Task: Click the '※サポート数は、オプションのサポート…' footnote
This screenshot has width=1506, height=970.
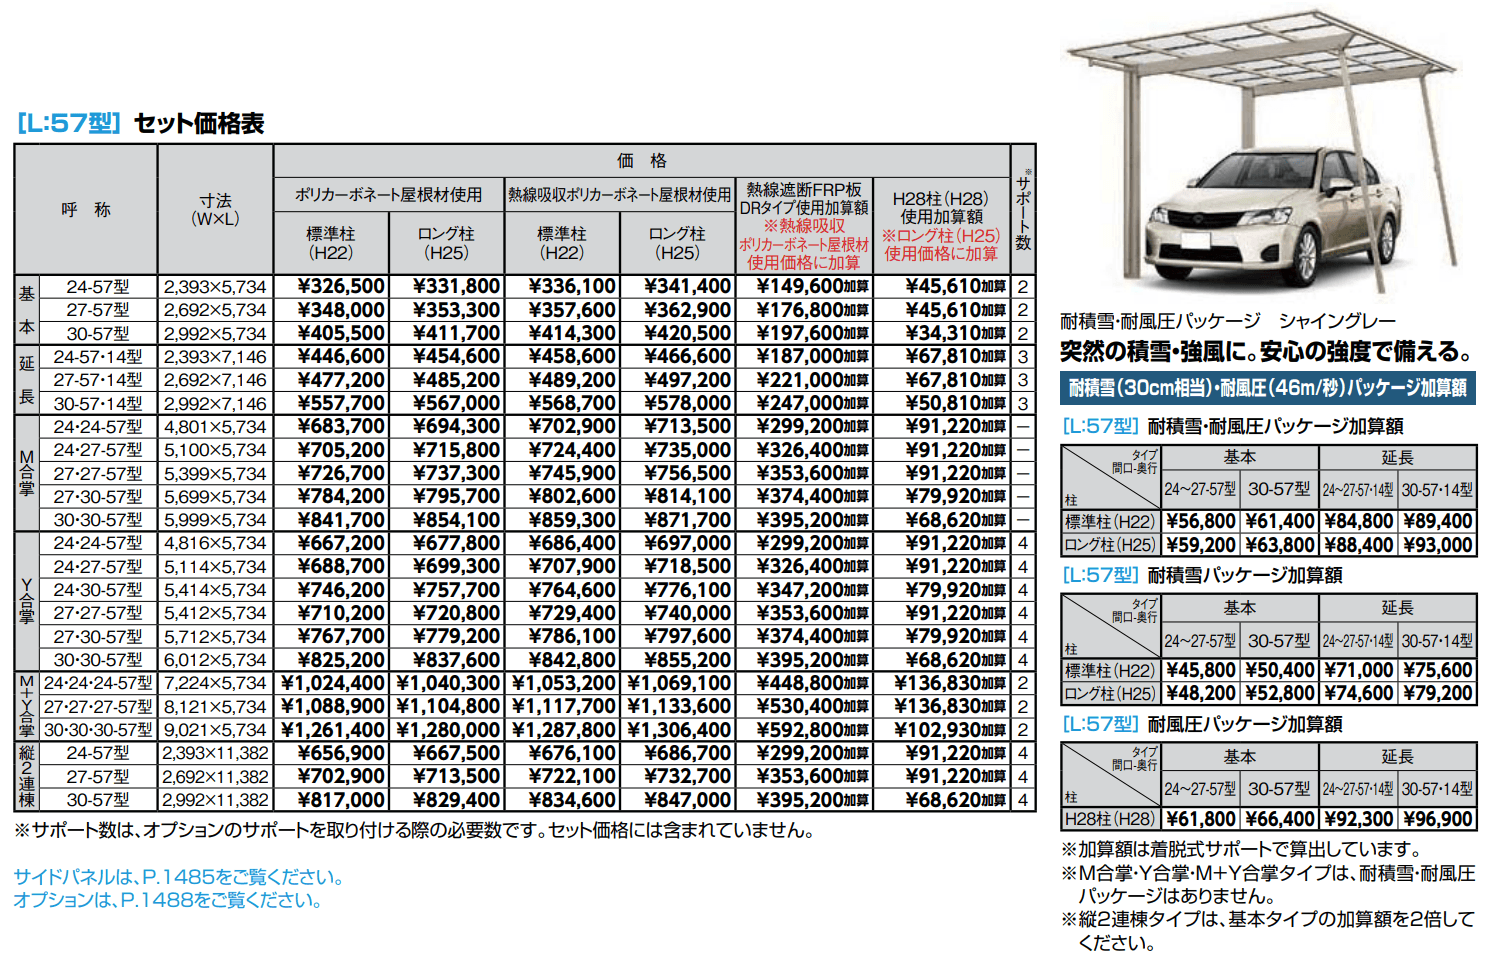Action: [x=416, y=831]
